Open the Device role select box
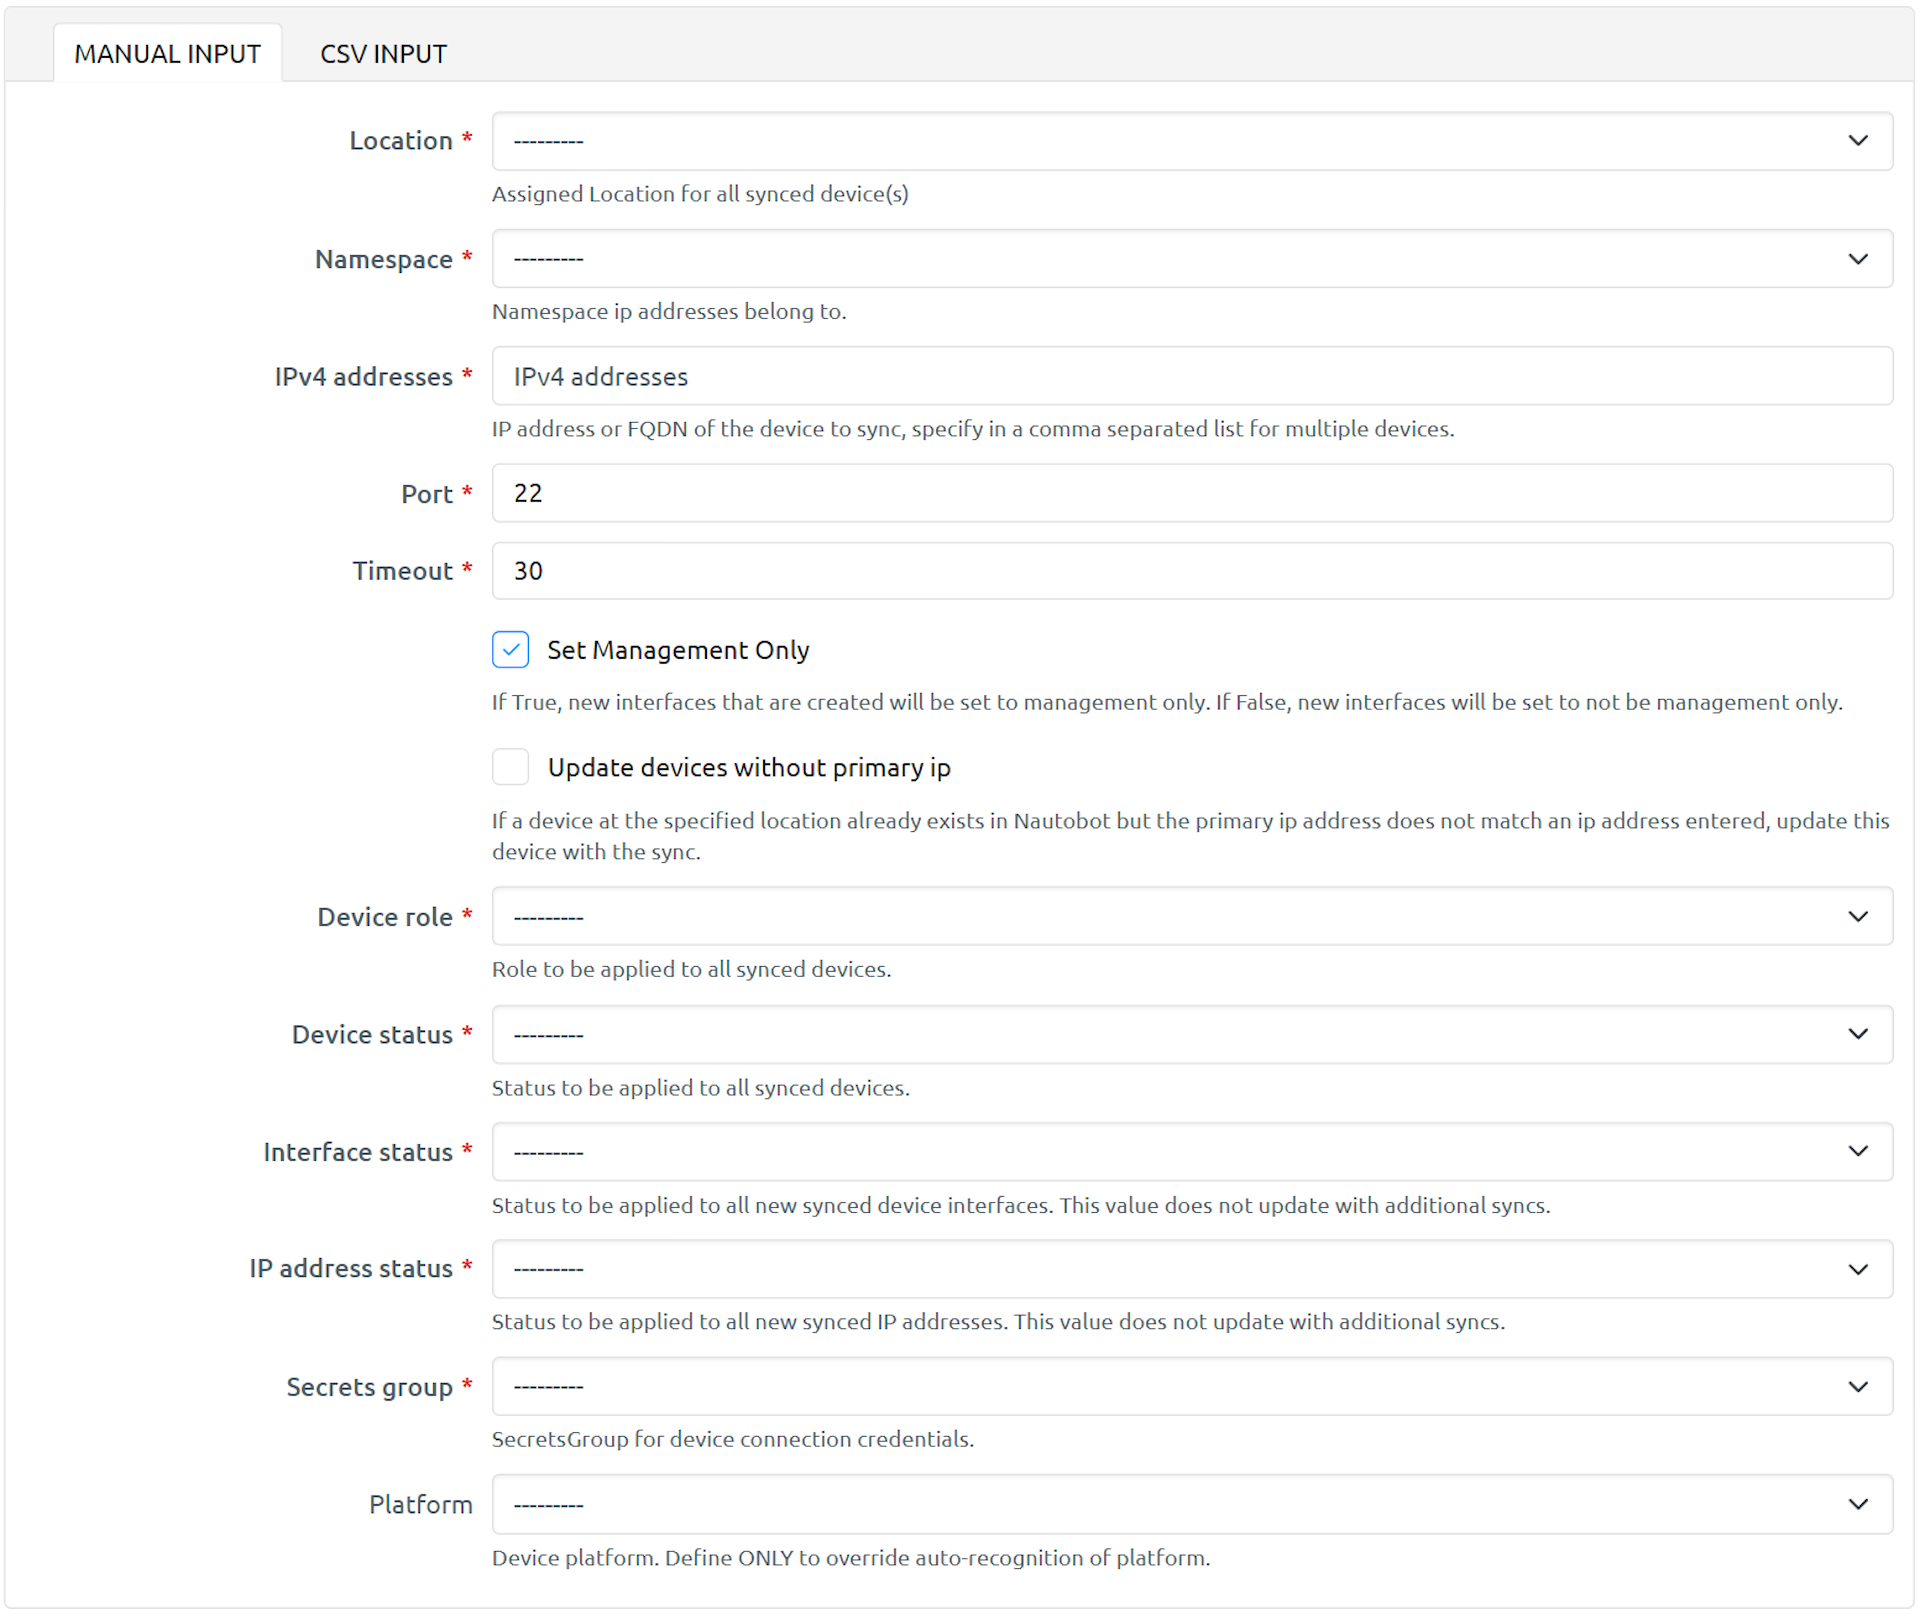 click(x=1150, y=917)
